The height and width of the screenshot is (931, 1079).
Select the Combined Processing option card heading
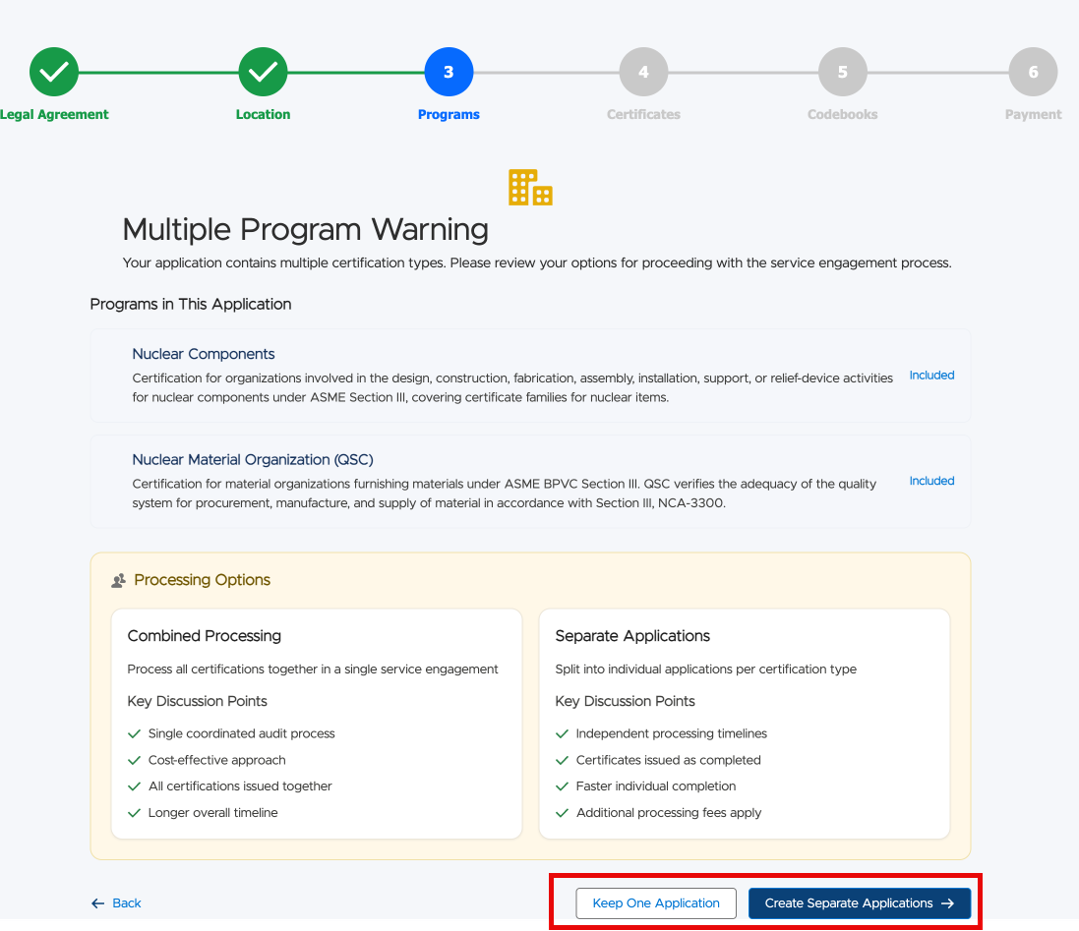coord(204,636)
